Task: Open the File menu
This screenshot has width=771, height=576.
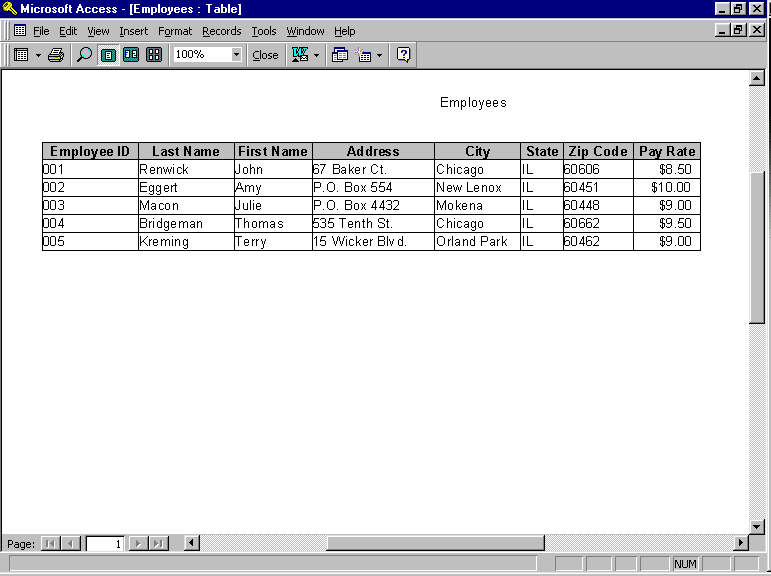Action: point(41,31)
